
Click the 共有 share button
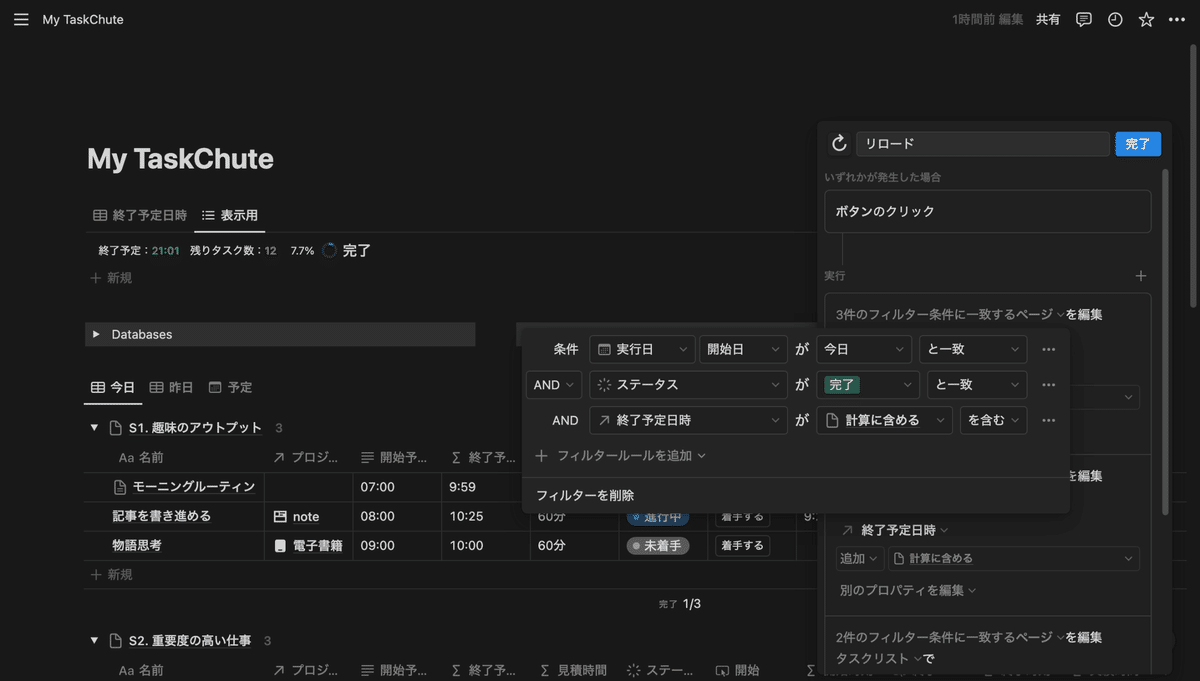tap(1048, 19)
